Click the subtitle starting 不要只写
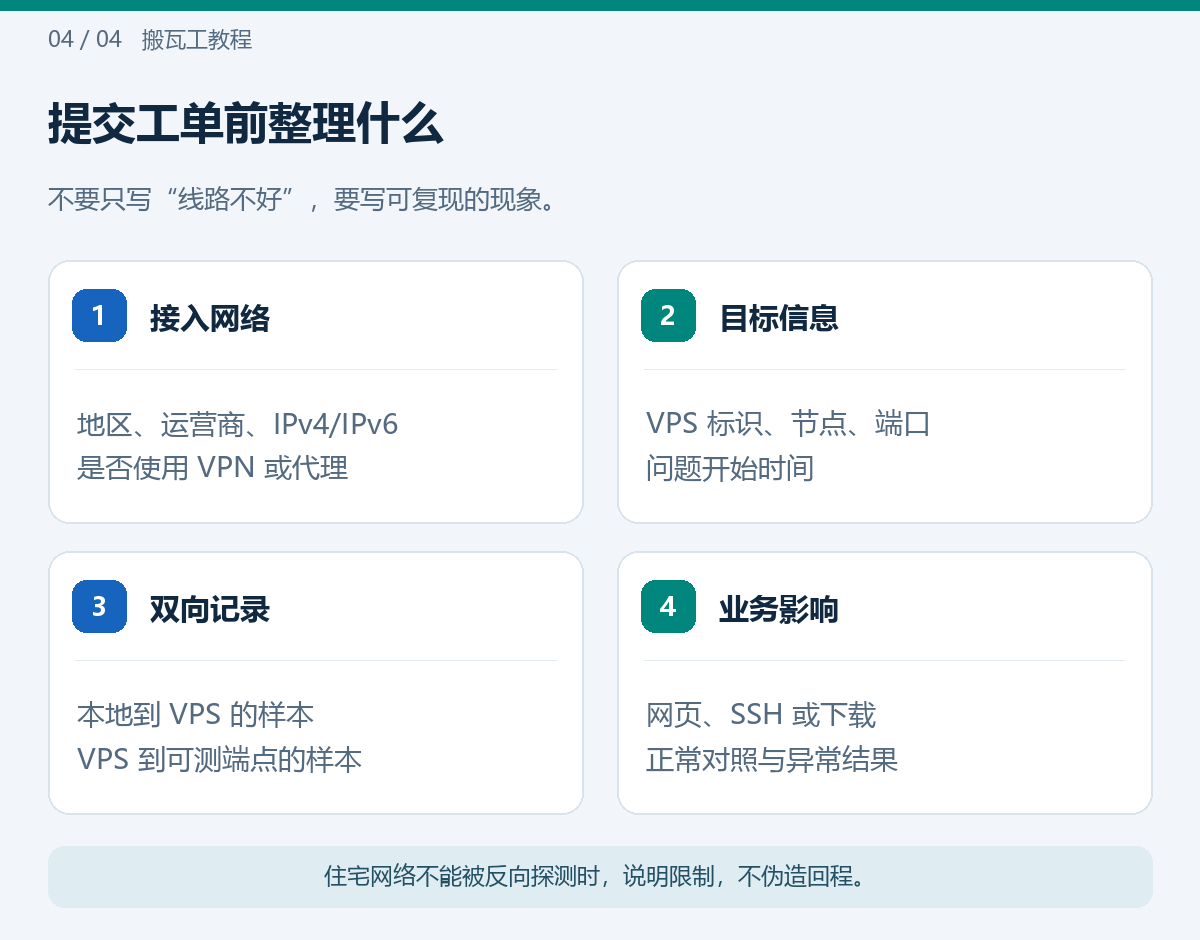1200x940 pixels. [x=302, y=200]
